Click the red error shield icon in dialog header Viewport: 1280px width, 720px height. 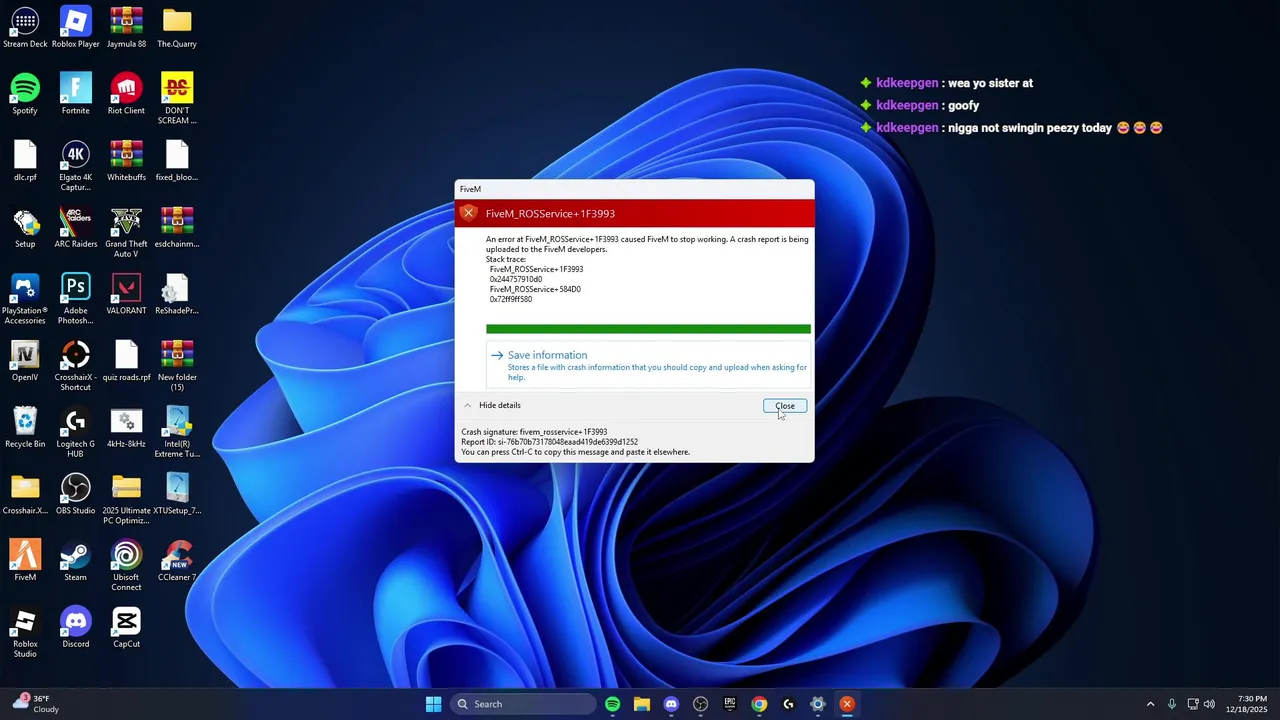[468, 213]
